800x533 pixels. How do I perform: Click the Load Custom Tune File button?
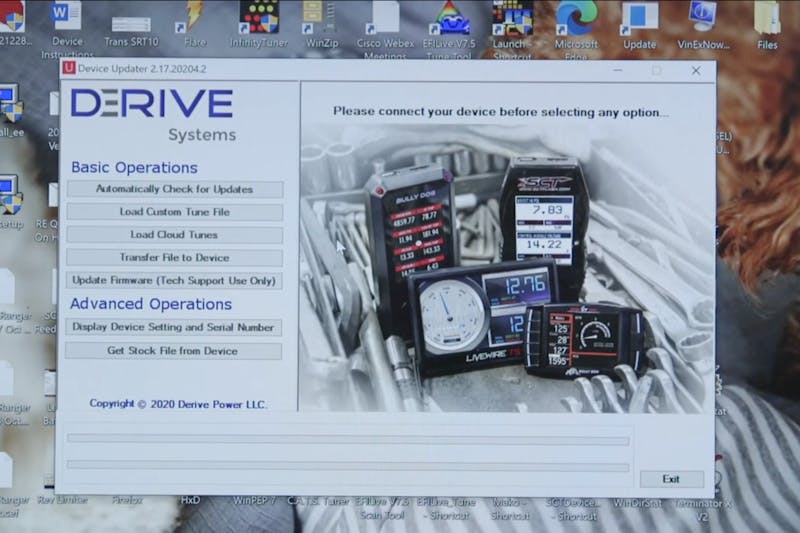[174, 212]
